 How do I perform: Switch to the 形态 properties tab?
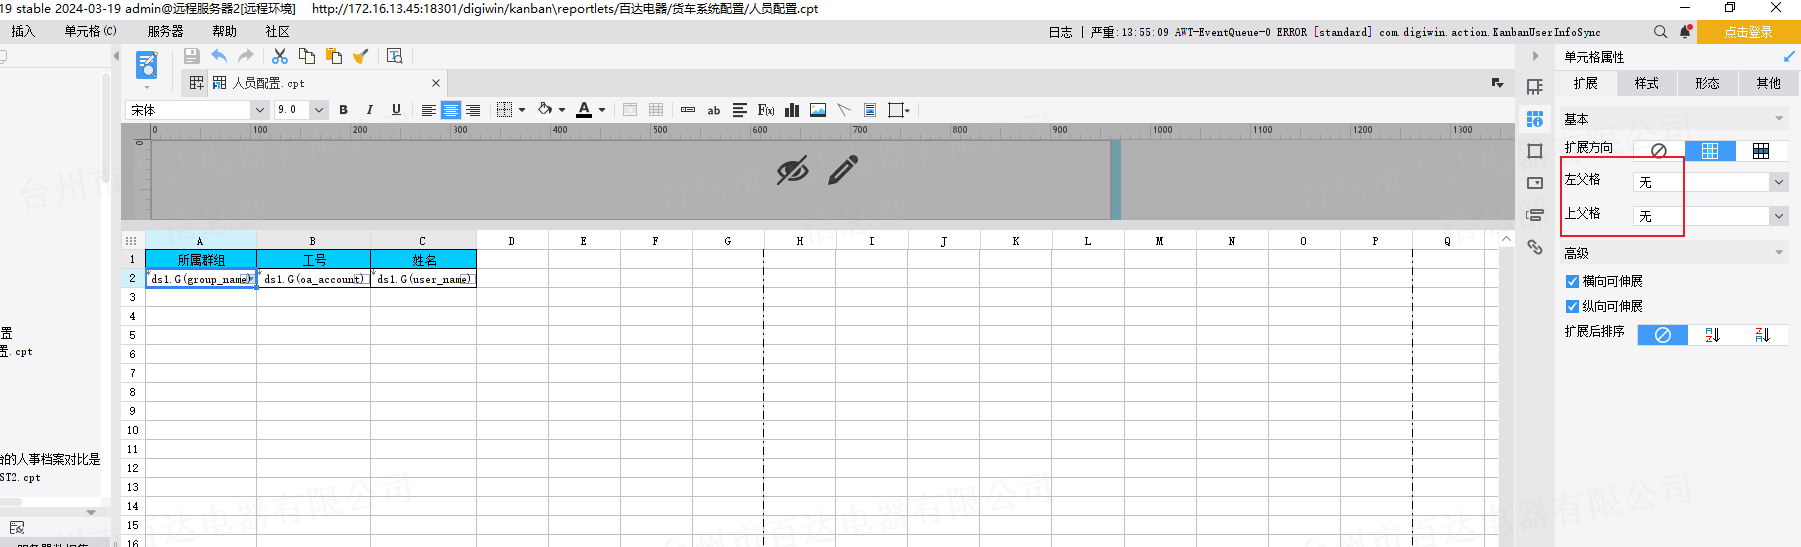pyautogui.click(x=1708, y=83)
